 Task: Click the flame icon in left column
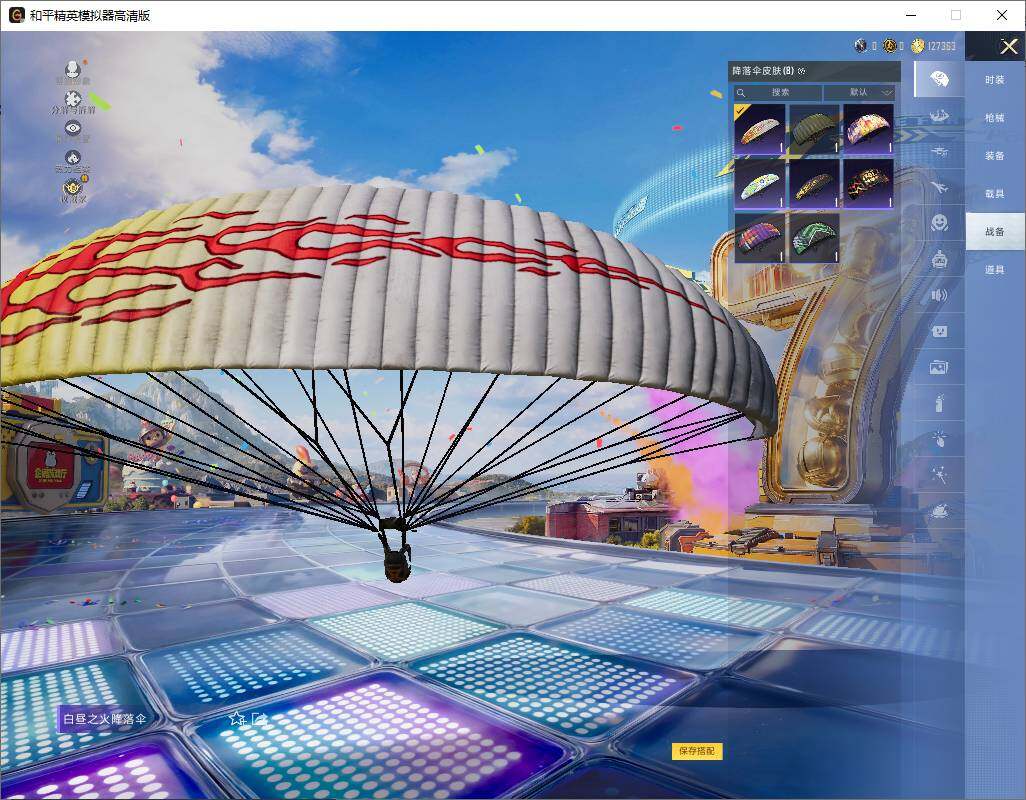click(x=73, y=158)
